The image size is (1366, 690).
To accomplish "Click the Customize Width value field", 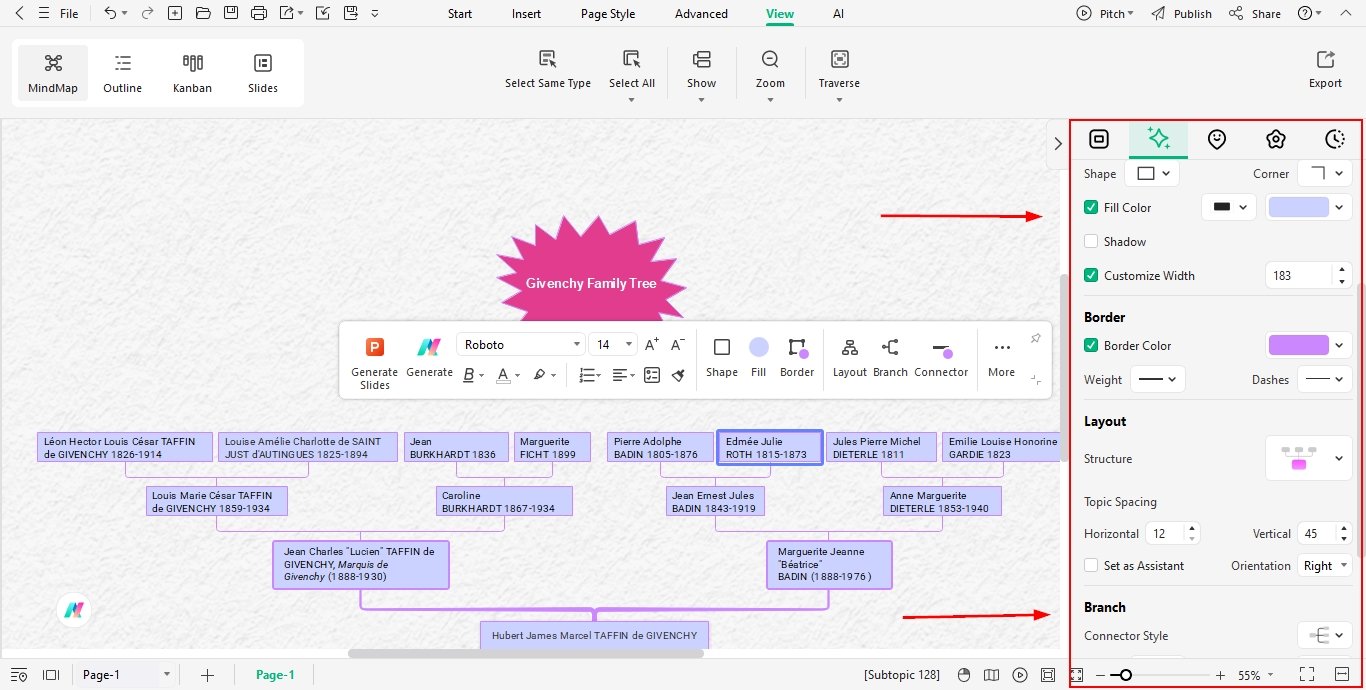I will click(1300, 275).
